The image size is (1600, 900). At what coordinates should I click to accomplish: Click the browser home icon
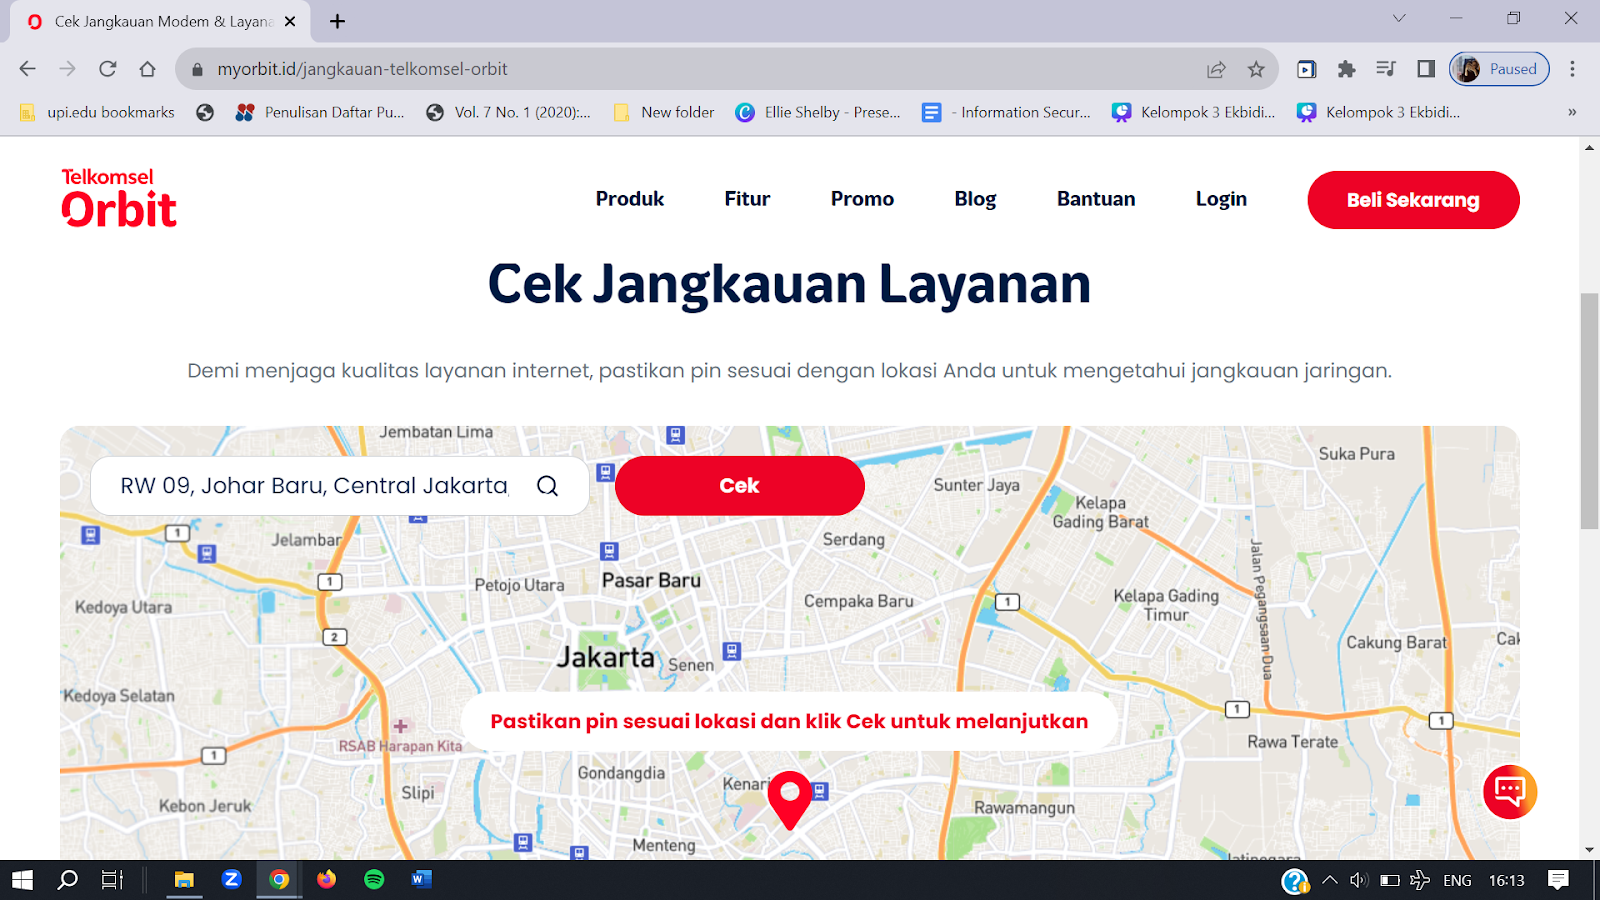tap(148, 69)
